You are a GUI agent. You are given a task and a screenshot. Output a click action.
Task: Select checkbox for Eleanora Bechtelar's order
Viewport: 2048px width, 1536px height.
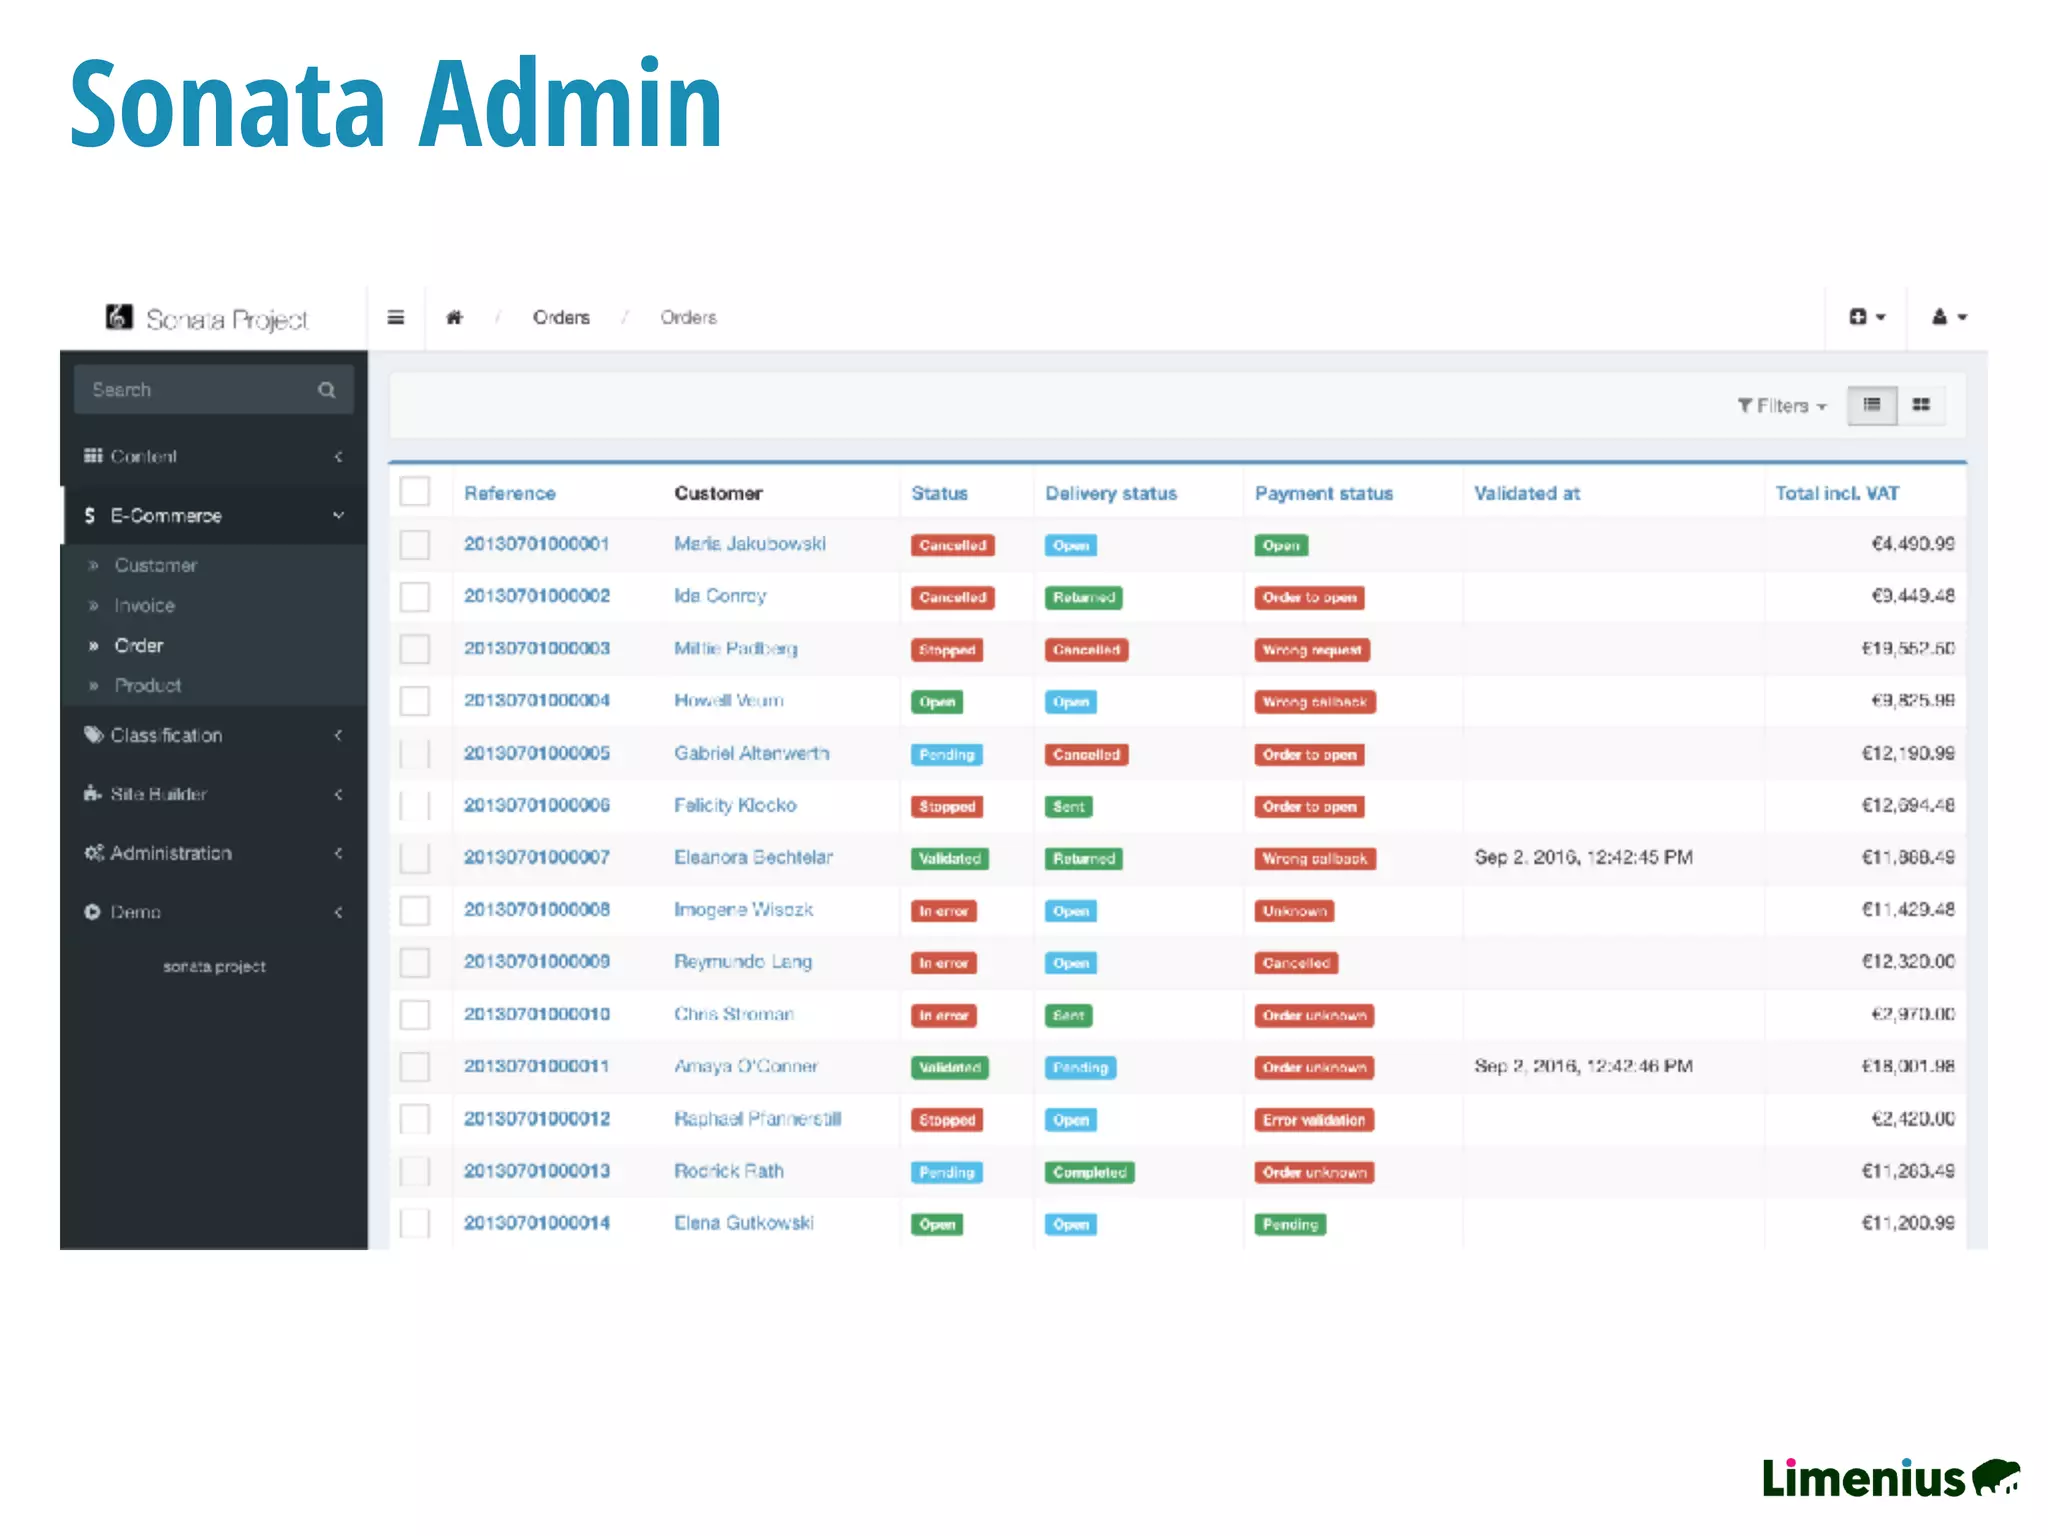click(415, 858)
